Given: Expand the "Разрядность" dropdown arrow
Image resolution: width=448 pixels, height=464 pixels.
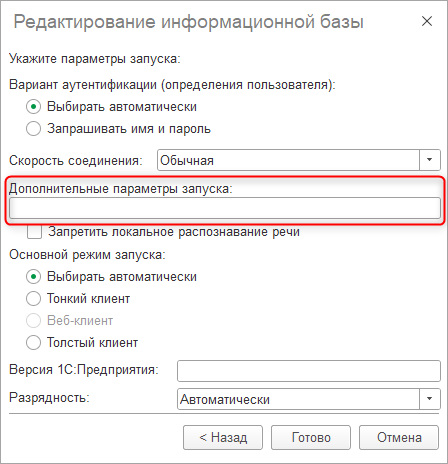Looking at the screenshot, I should click(429, 399).
